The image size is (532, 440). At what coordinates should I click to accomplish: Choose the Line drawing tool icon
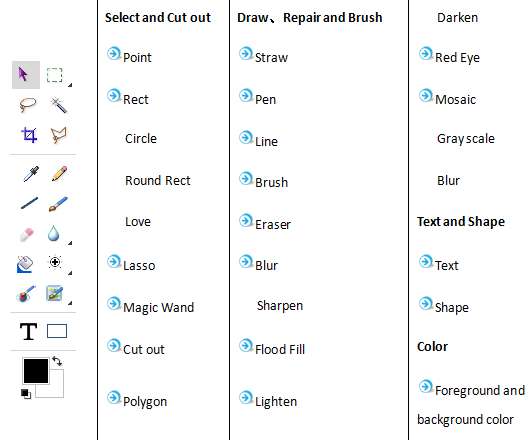tap(30, 203)
